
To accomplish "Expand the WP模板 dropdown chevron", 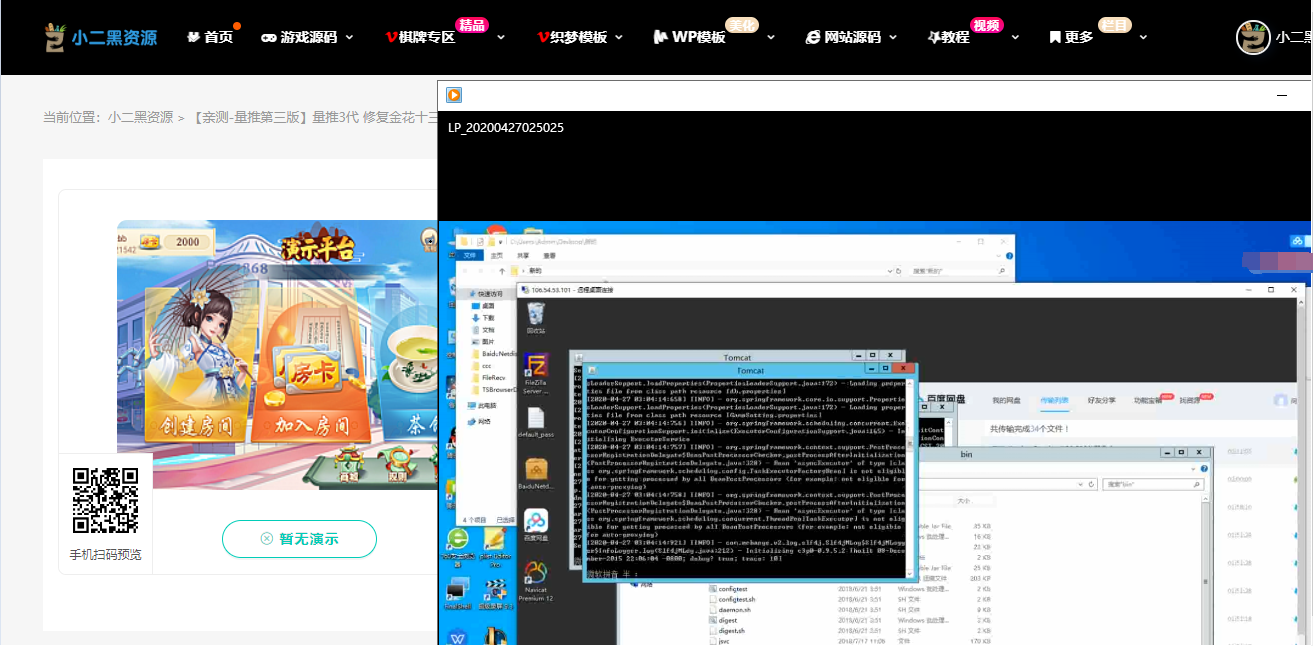I will tap(771, 37).
